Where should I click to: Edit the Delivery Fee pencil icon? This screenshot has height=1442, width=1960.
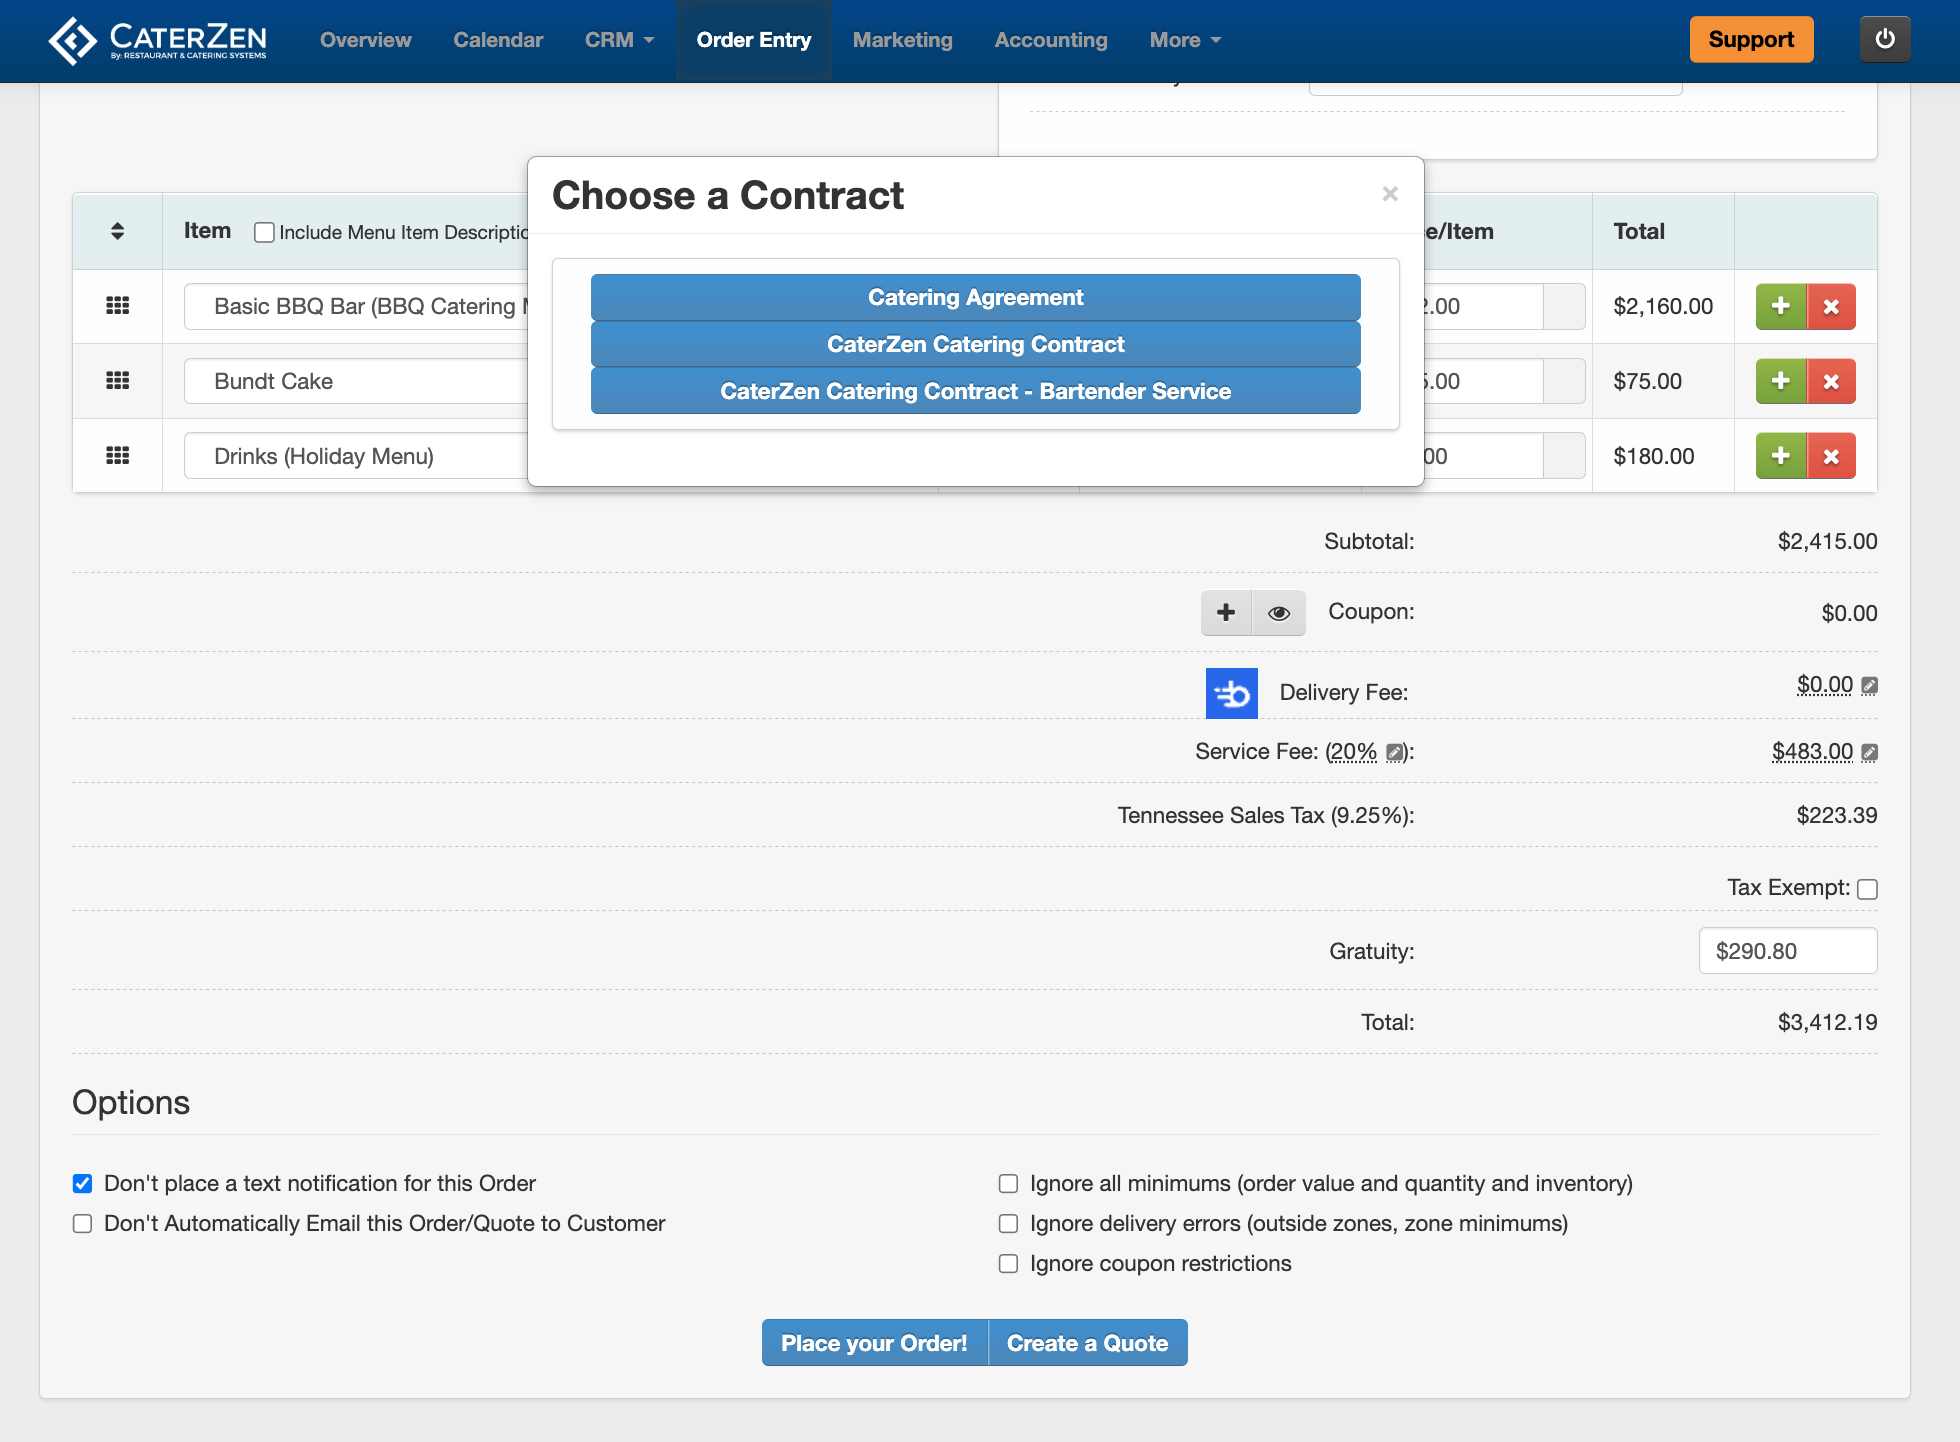pyautogui.click(x=1870, y=685)
